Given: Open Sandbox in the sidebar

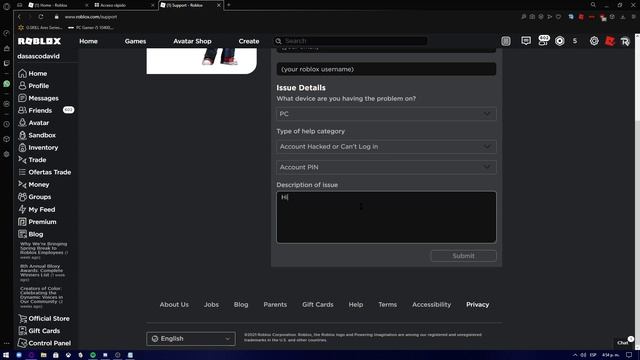Looking at the screenshot, I should coord(37,135).
